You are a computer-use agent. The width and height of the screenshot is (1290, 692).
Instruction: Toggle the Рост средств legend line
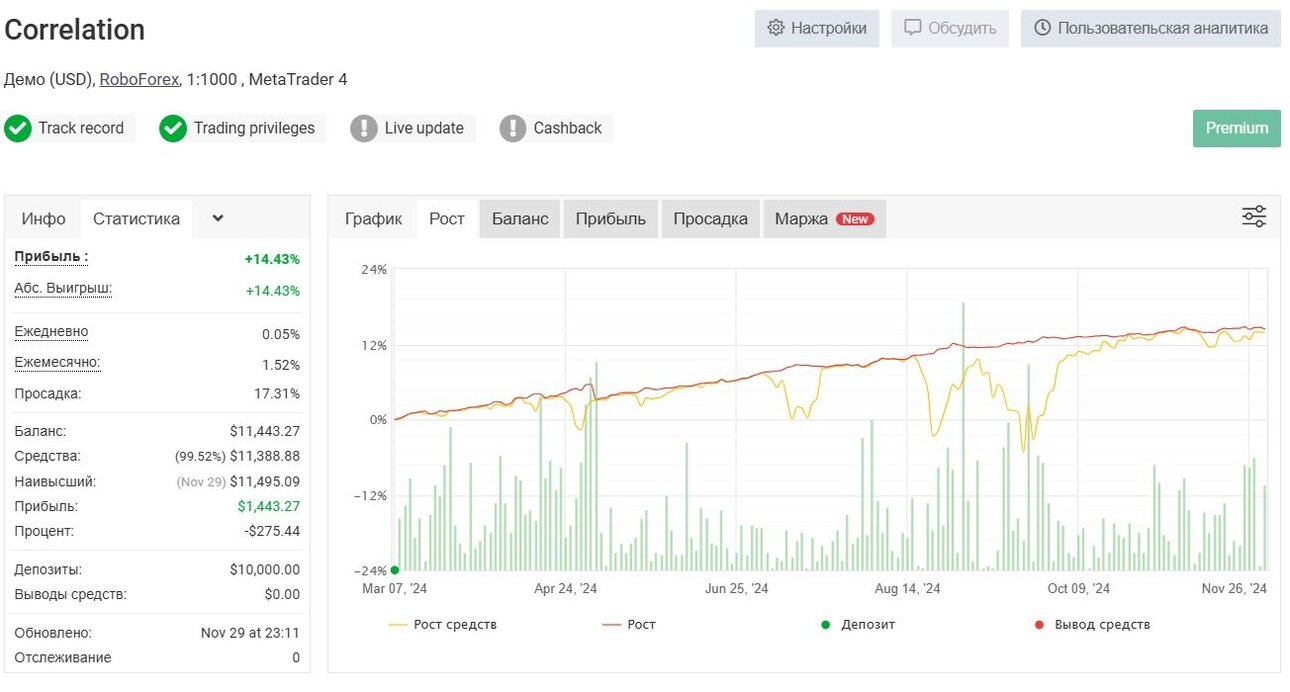pos(443,624)
